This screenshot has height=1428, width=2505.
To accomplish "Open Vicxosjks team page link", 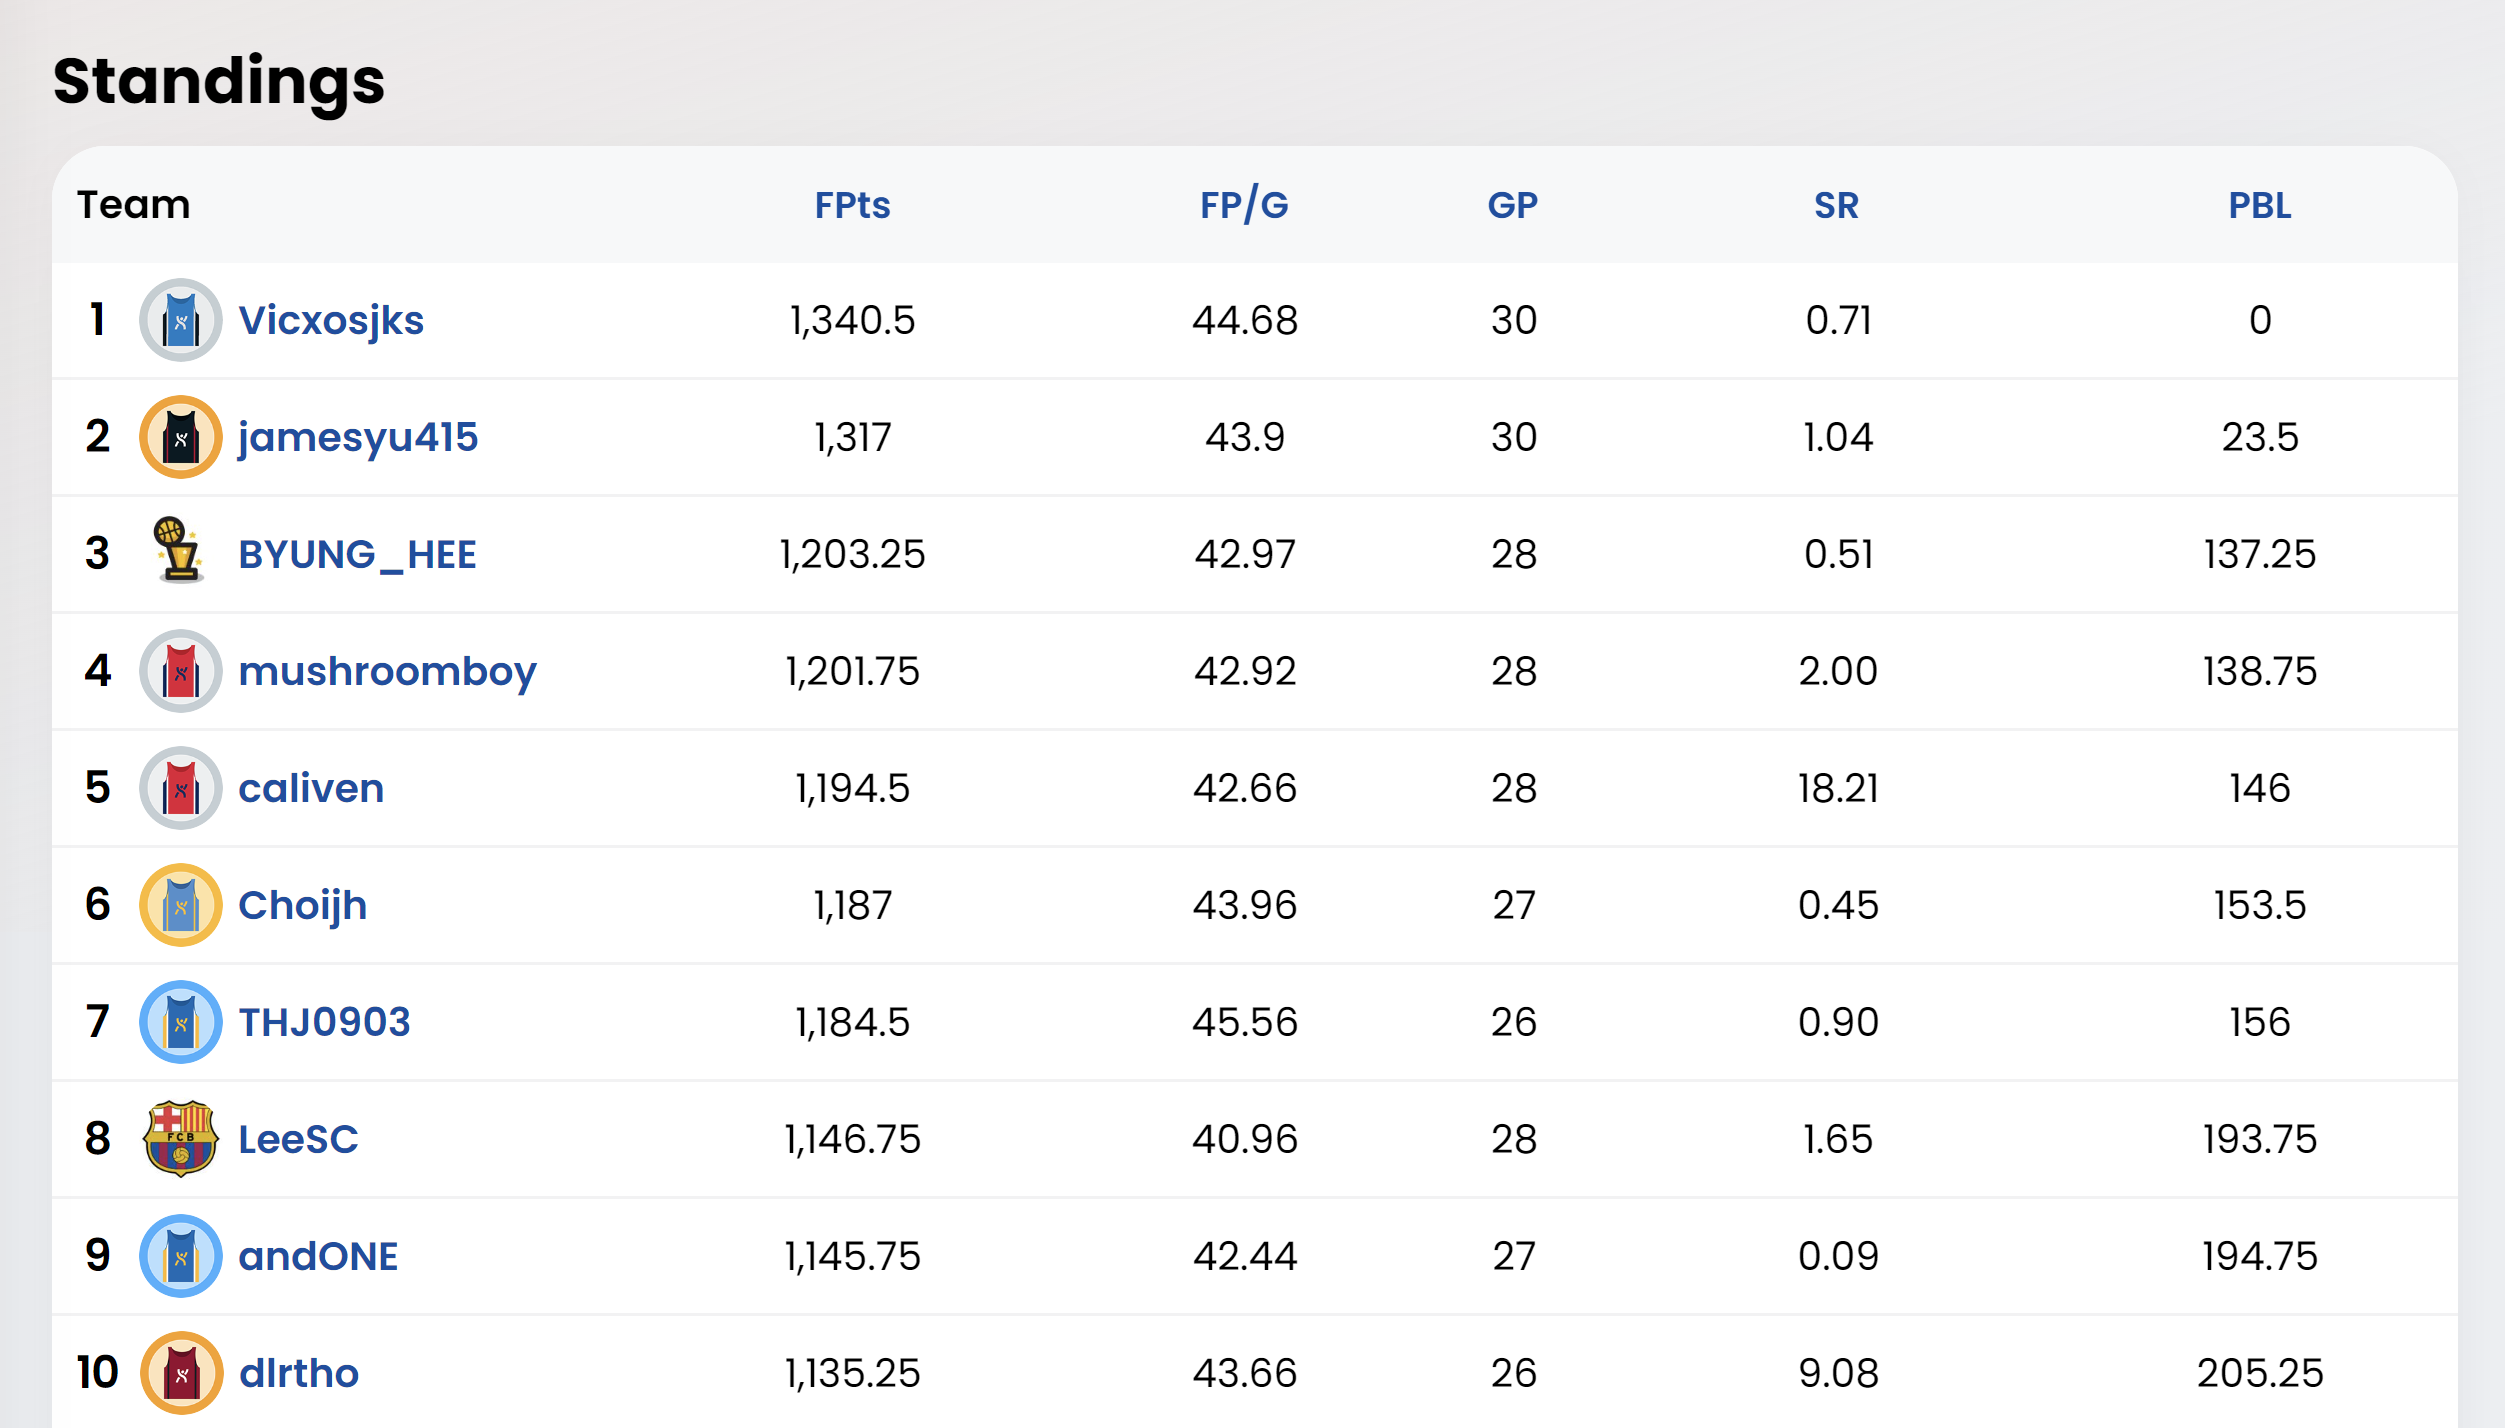I will pyautogui.click(x=331, y=320).
